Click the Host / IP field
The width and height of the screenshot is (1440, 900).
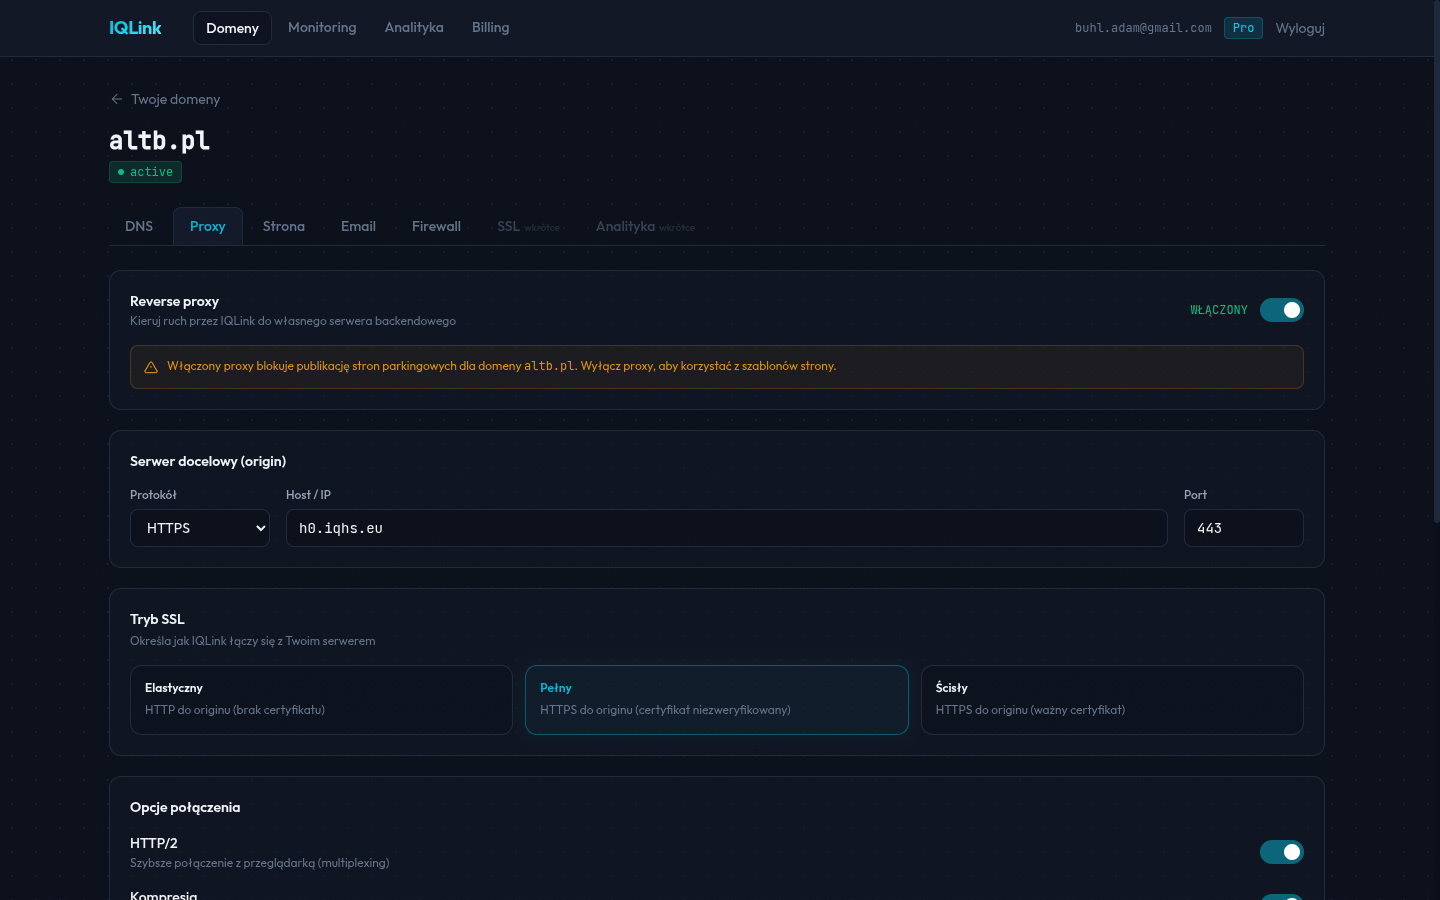[726, 528]
